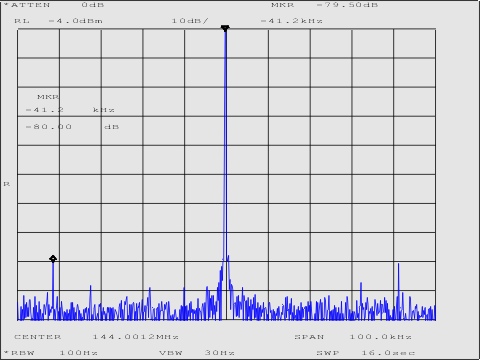Viewport: 480px width, 360px height.
Task: Click the peak marker triangle at the carrier
Action: [x=225, y=28]
